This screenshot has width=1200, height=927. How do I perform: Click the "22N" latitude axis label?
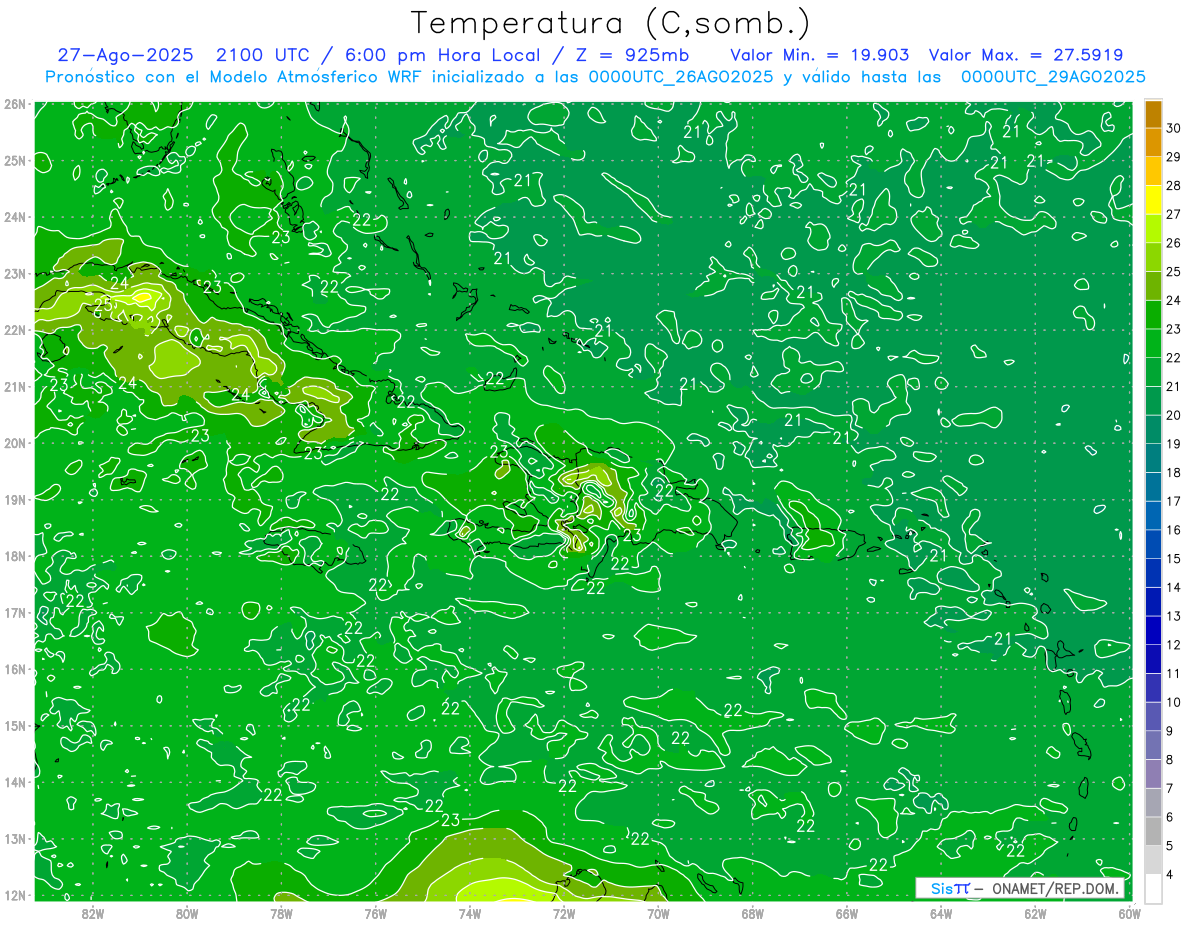click(15, 330)
